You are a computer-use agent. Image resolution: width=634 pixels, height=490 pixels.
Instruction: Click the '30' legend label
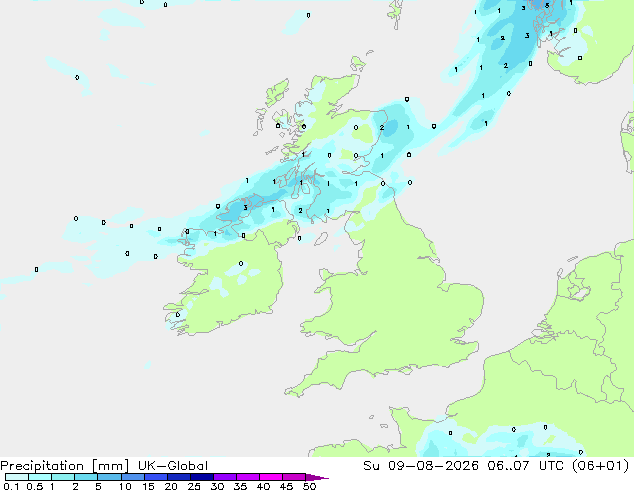(217, 486)
